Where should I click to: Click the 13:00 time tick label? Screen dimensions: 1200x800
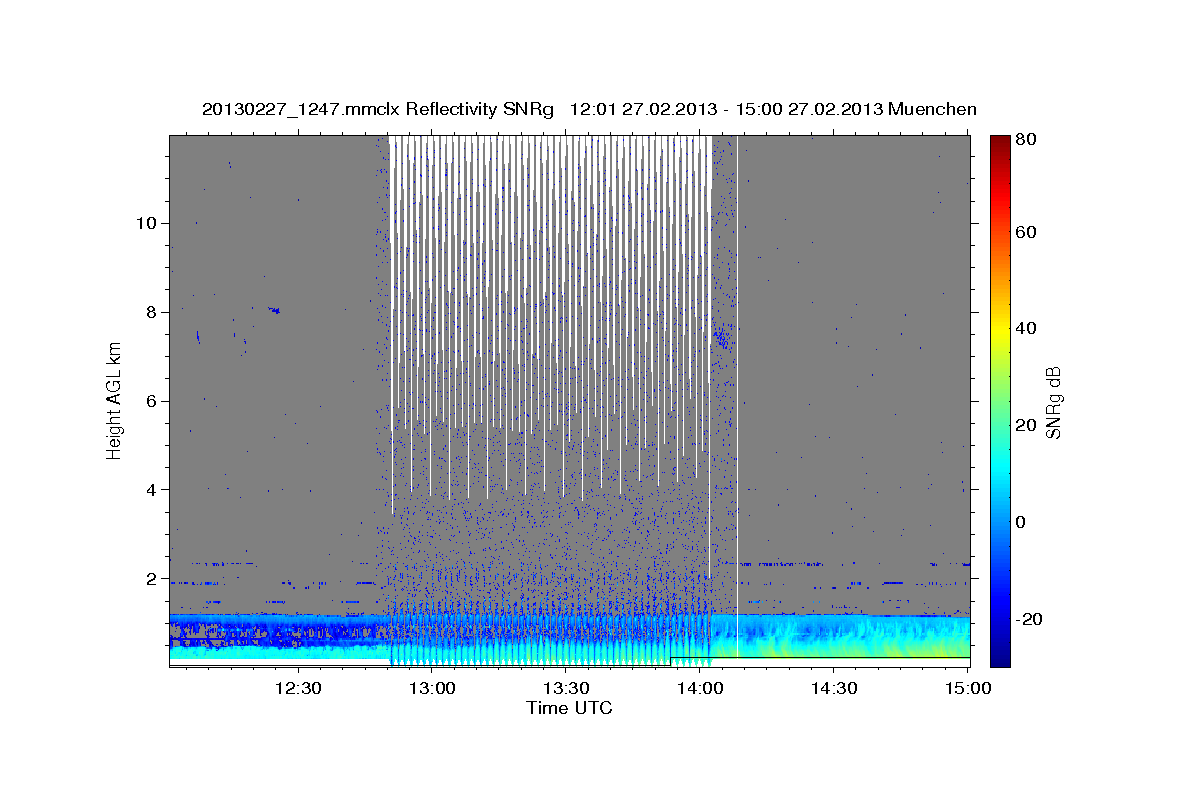point(434,688)
